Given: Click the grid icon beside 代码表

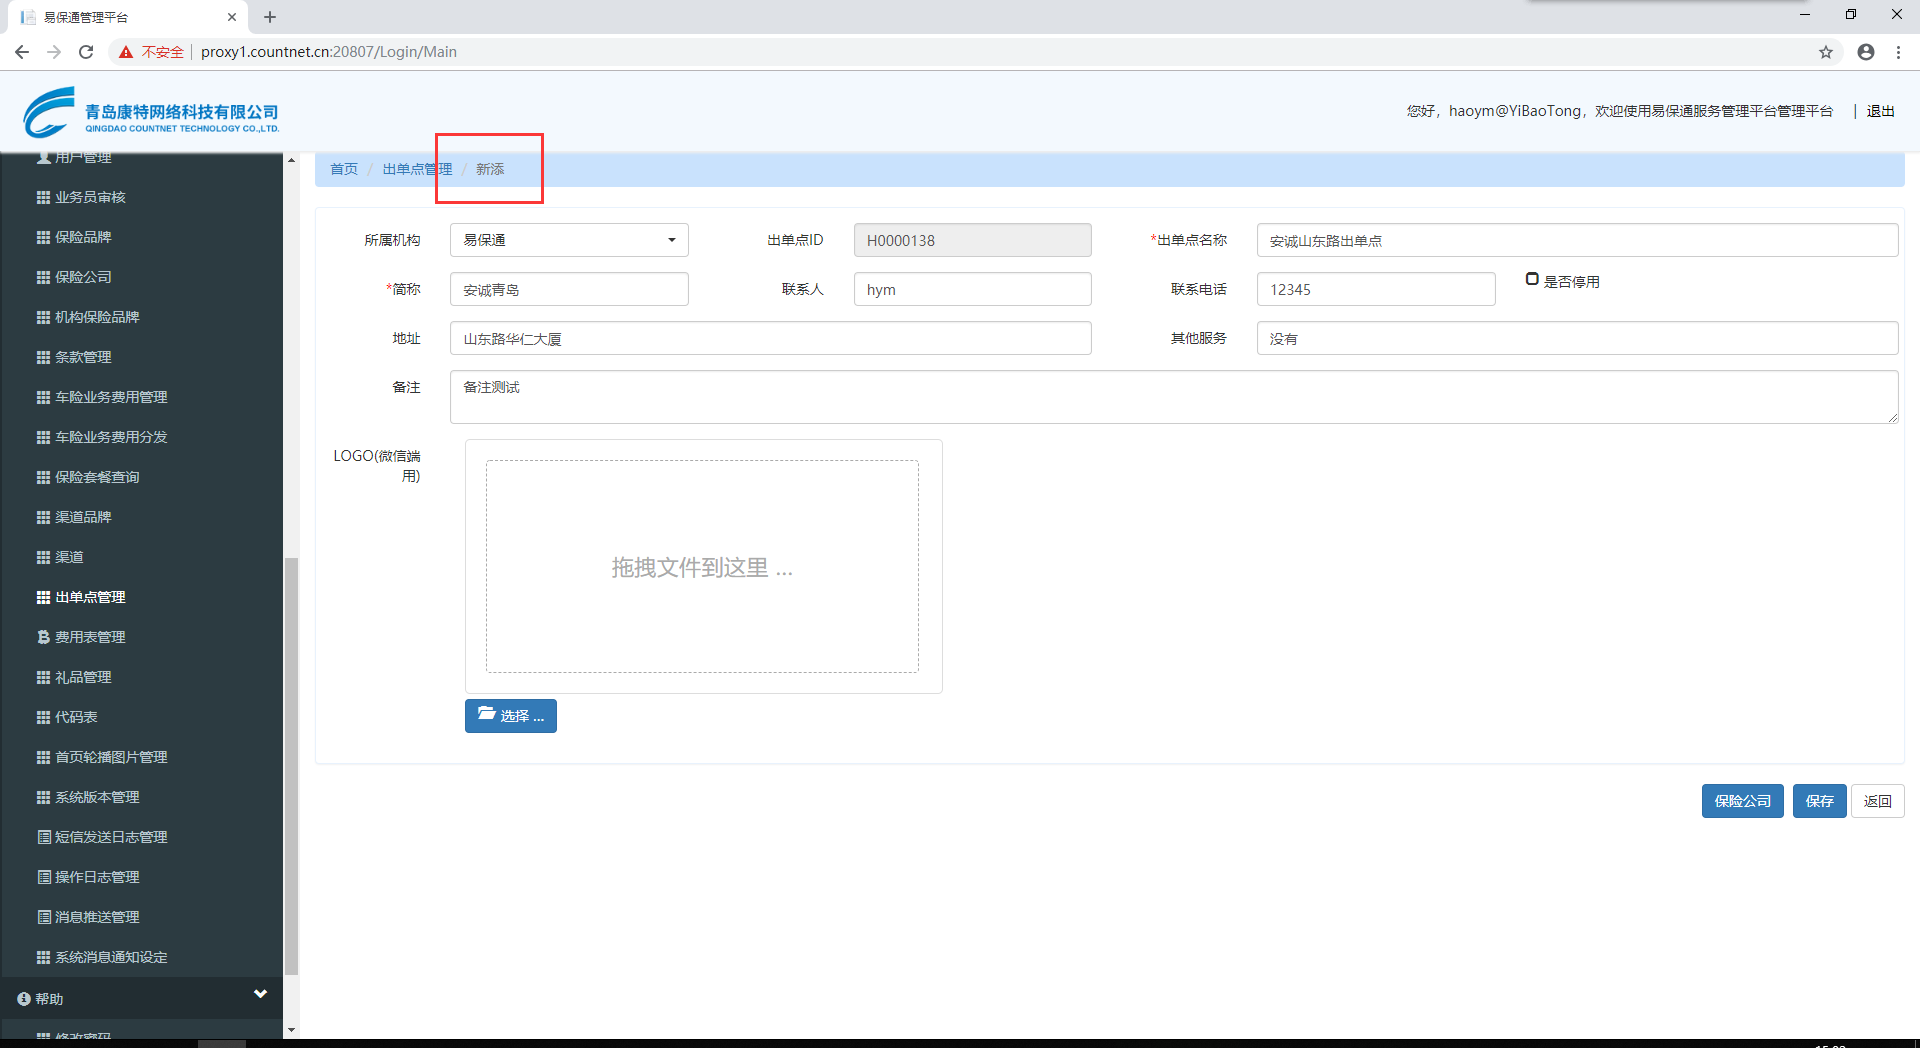Looking at the screenshot, I should pos(43,717).
